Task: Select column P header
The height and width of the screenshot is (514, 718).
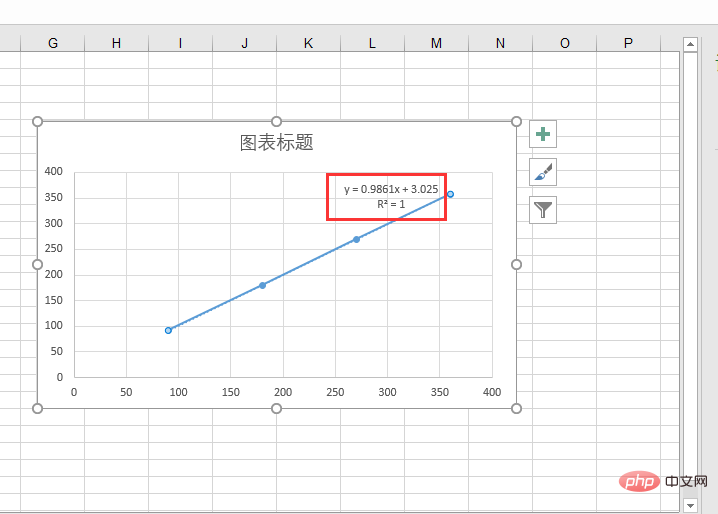Action: pos(628,44)
